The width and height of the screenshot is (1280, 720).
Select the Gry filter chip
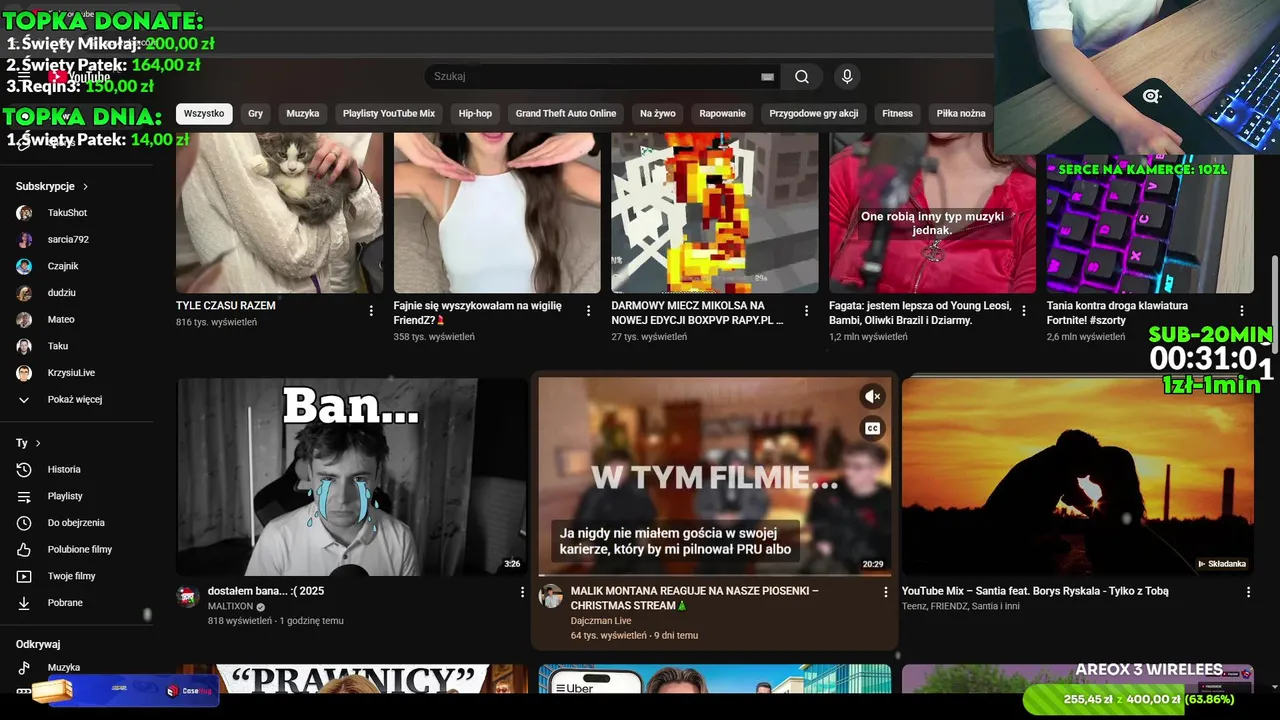(255, 114)
